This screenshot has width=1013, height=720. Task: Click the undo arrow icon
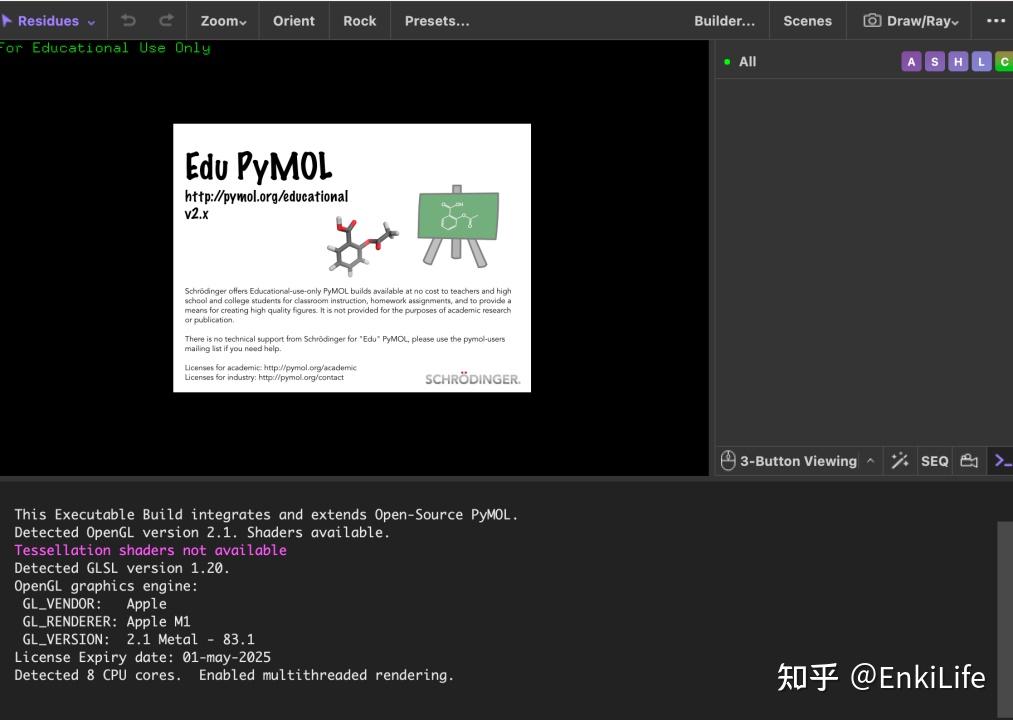[x=129, y=20]
